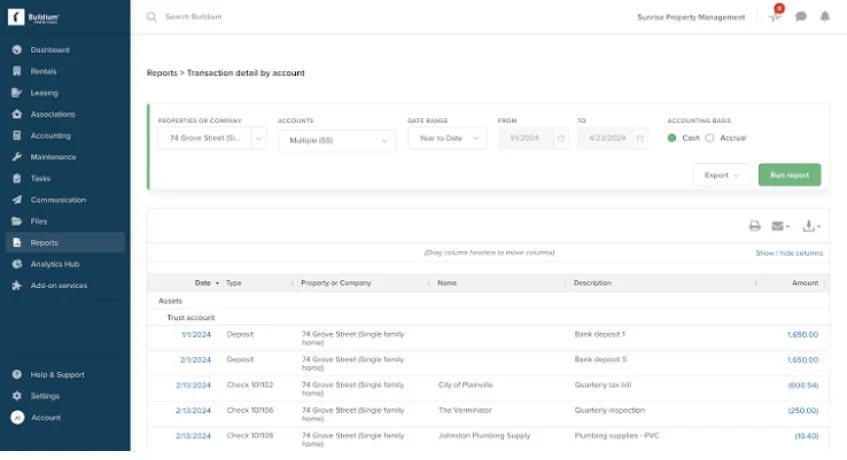Select the Cash accounting basis

(x=672, y=138)
